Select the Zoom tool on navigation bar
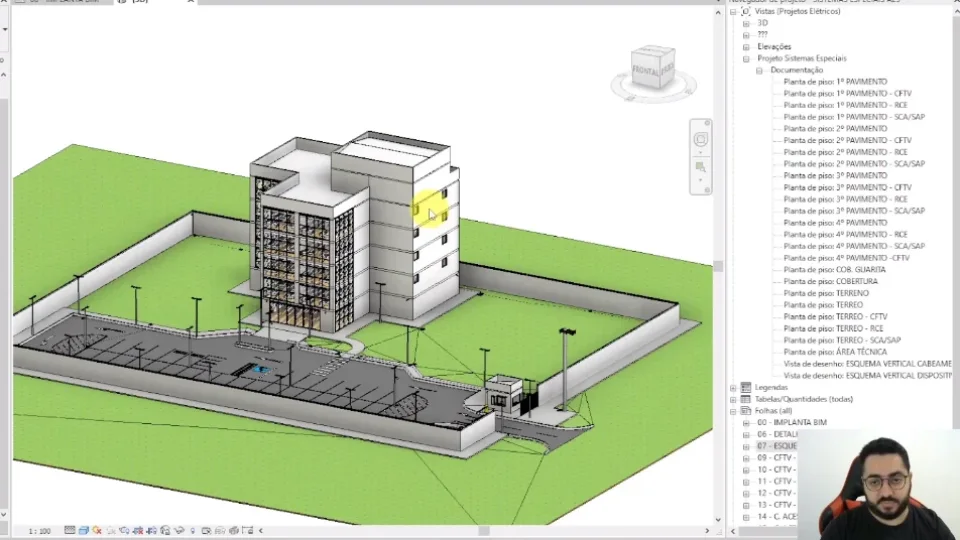 tap(700, 167)
